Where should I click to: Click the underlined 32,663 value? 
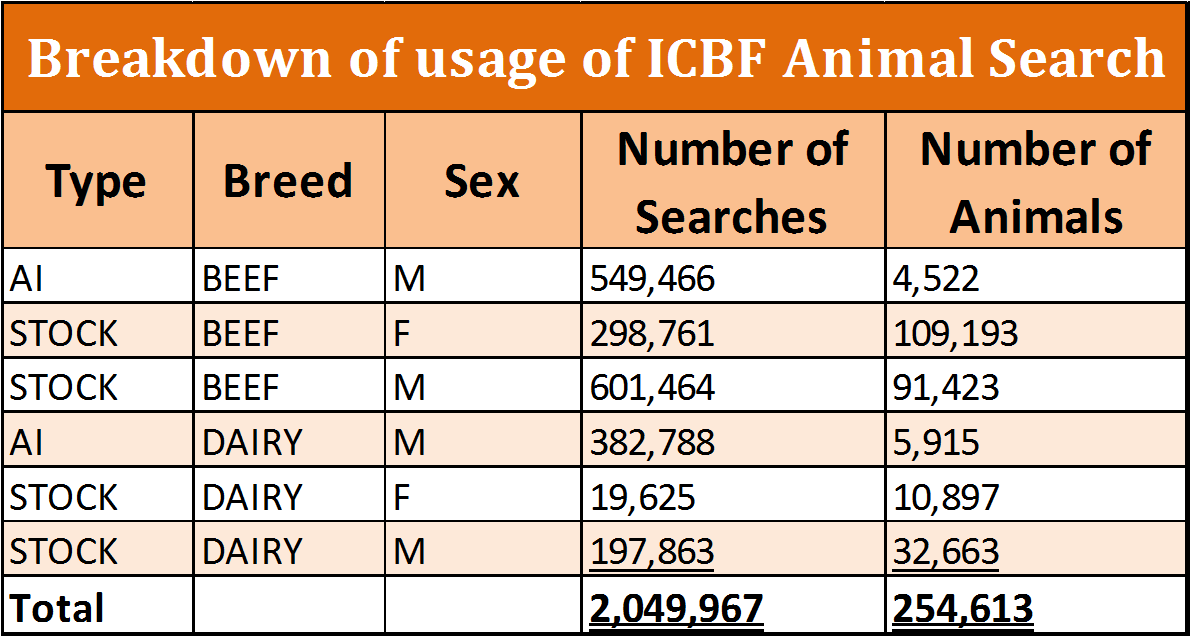pos(946,552)
